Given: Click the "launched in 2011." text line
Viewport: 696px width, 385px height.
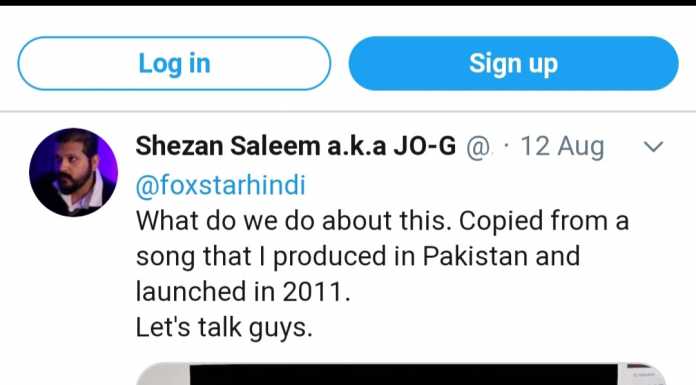Looking at the screenshot, I should 243,292.
